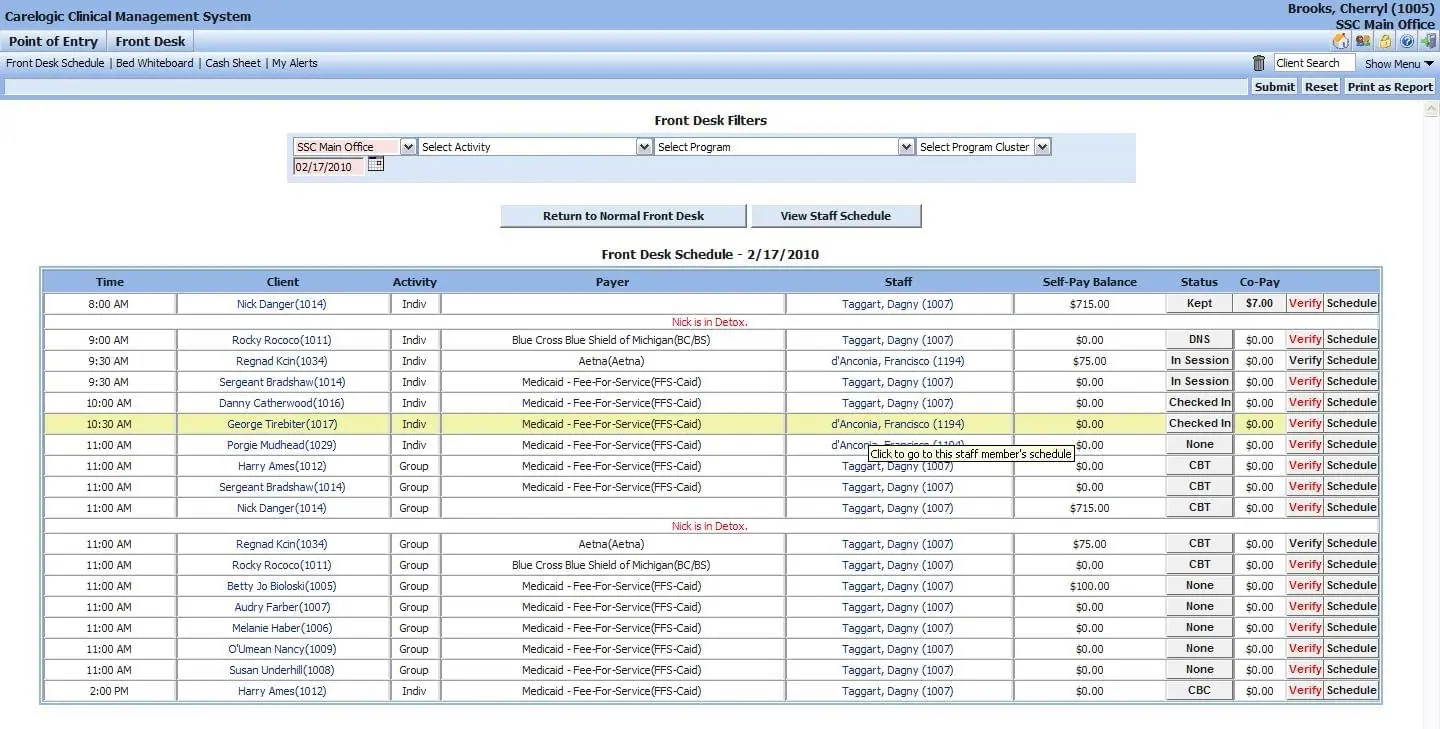The image size is (1440, 729).
Task: Open the Users icon near top right
Action: tap(1362, 41)
